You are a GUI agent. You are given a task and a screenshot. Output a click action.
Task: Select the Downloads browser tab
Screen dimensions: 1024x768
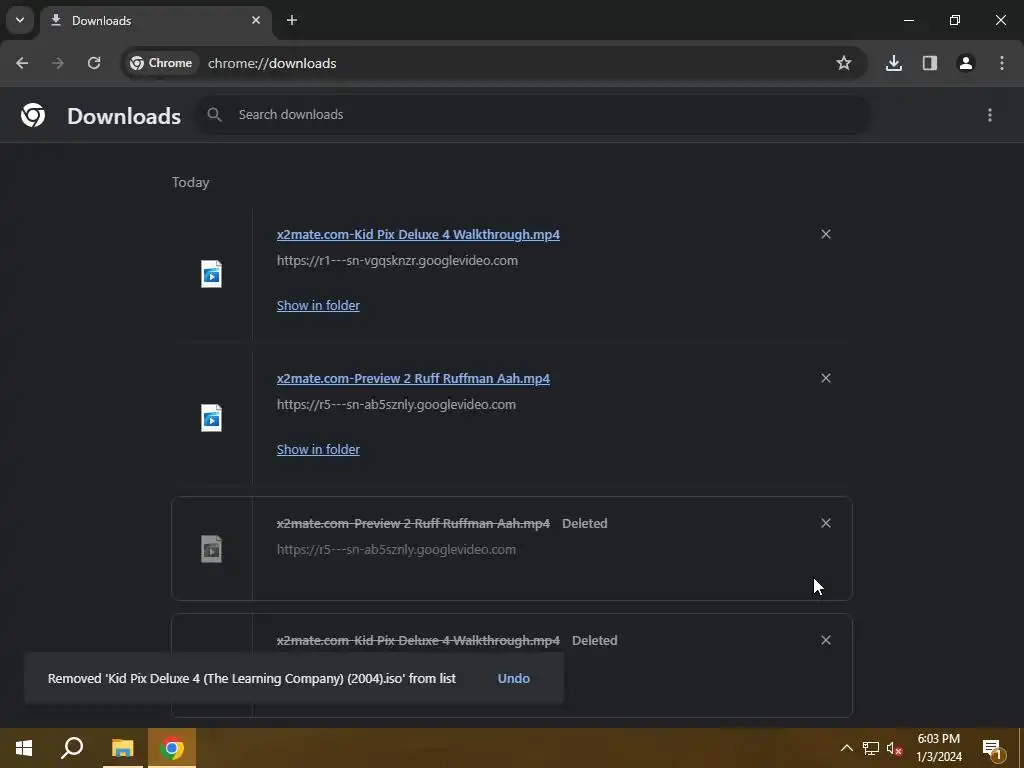155,21
